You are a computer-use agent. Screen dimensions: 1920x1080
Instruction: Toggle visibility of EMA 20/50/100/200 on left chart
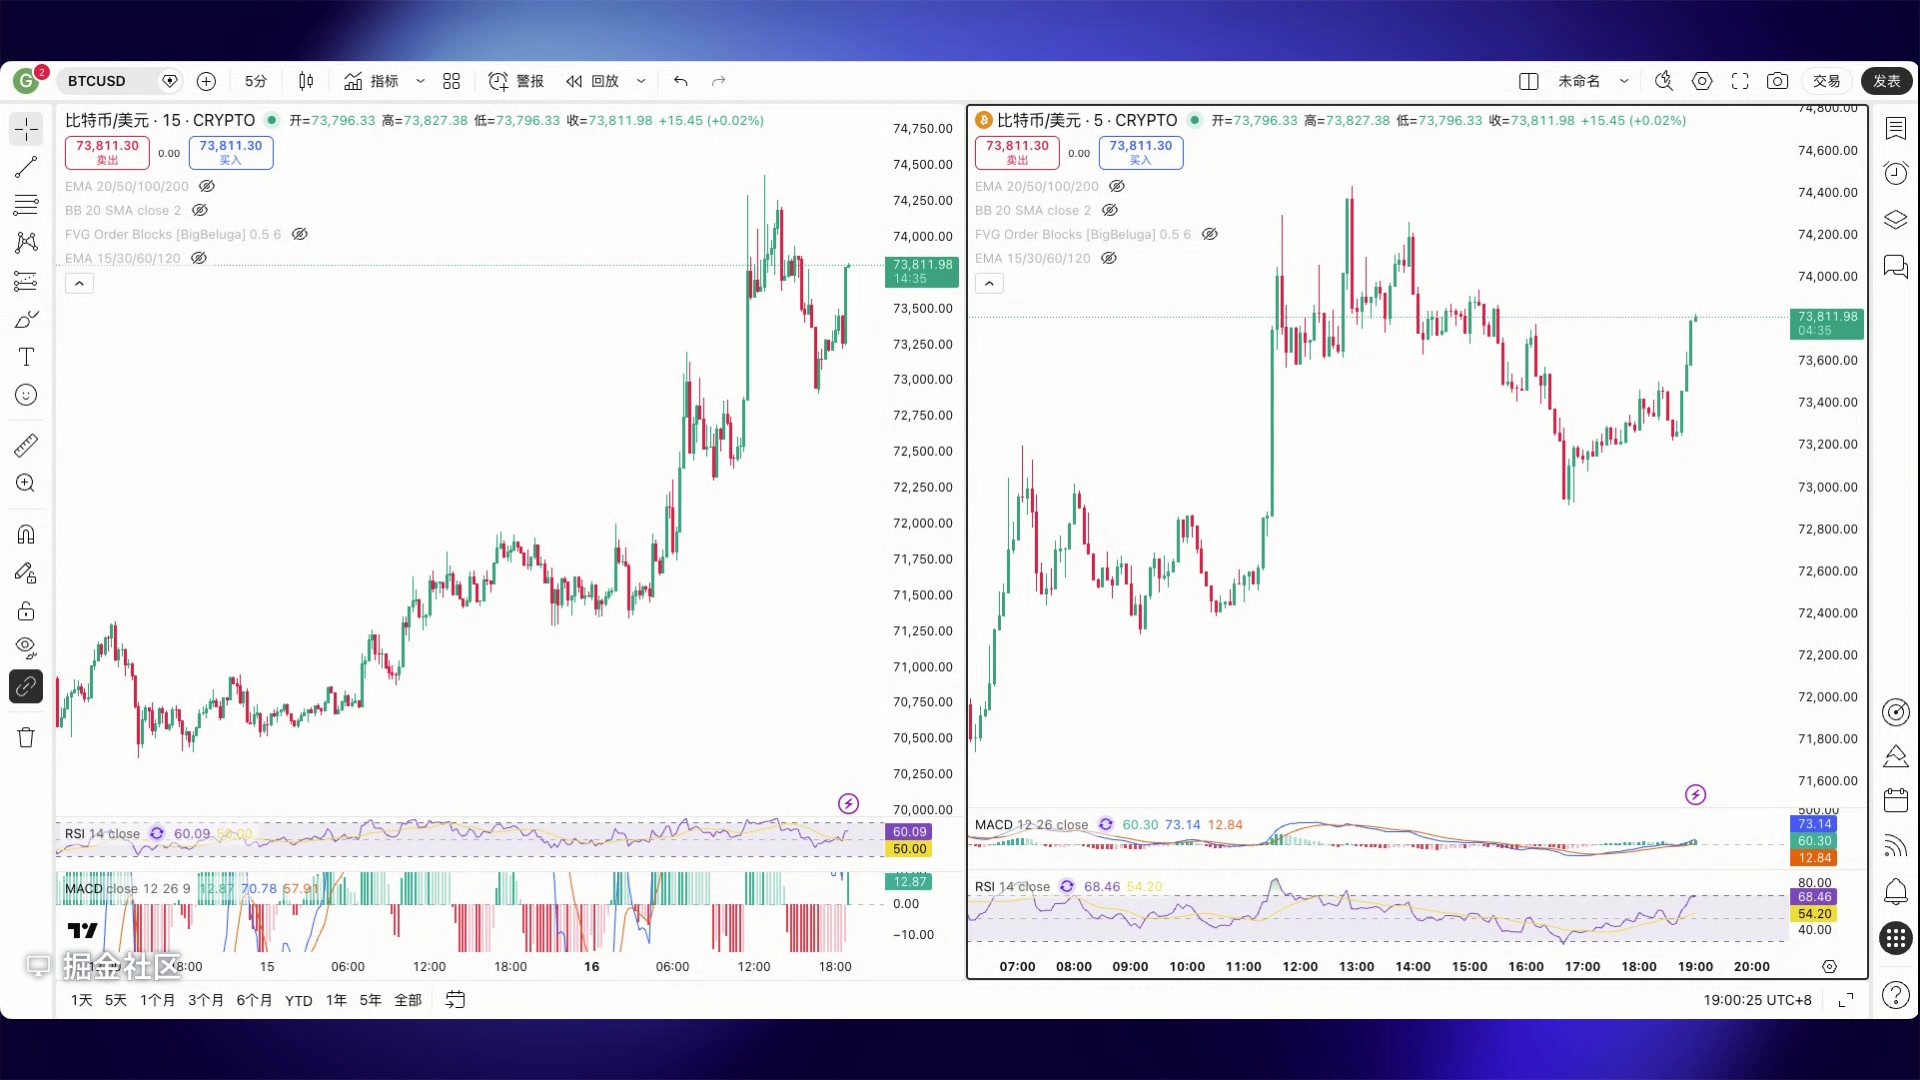207,186
